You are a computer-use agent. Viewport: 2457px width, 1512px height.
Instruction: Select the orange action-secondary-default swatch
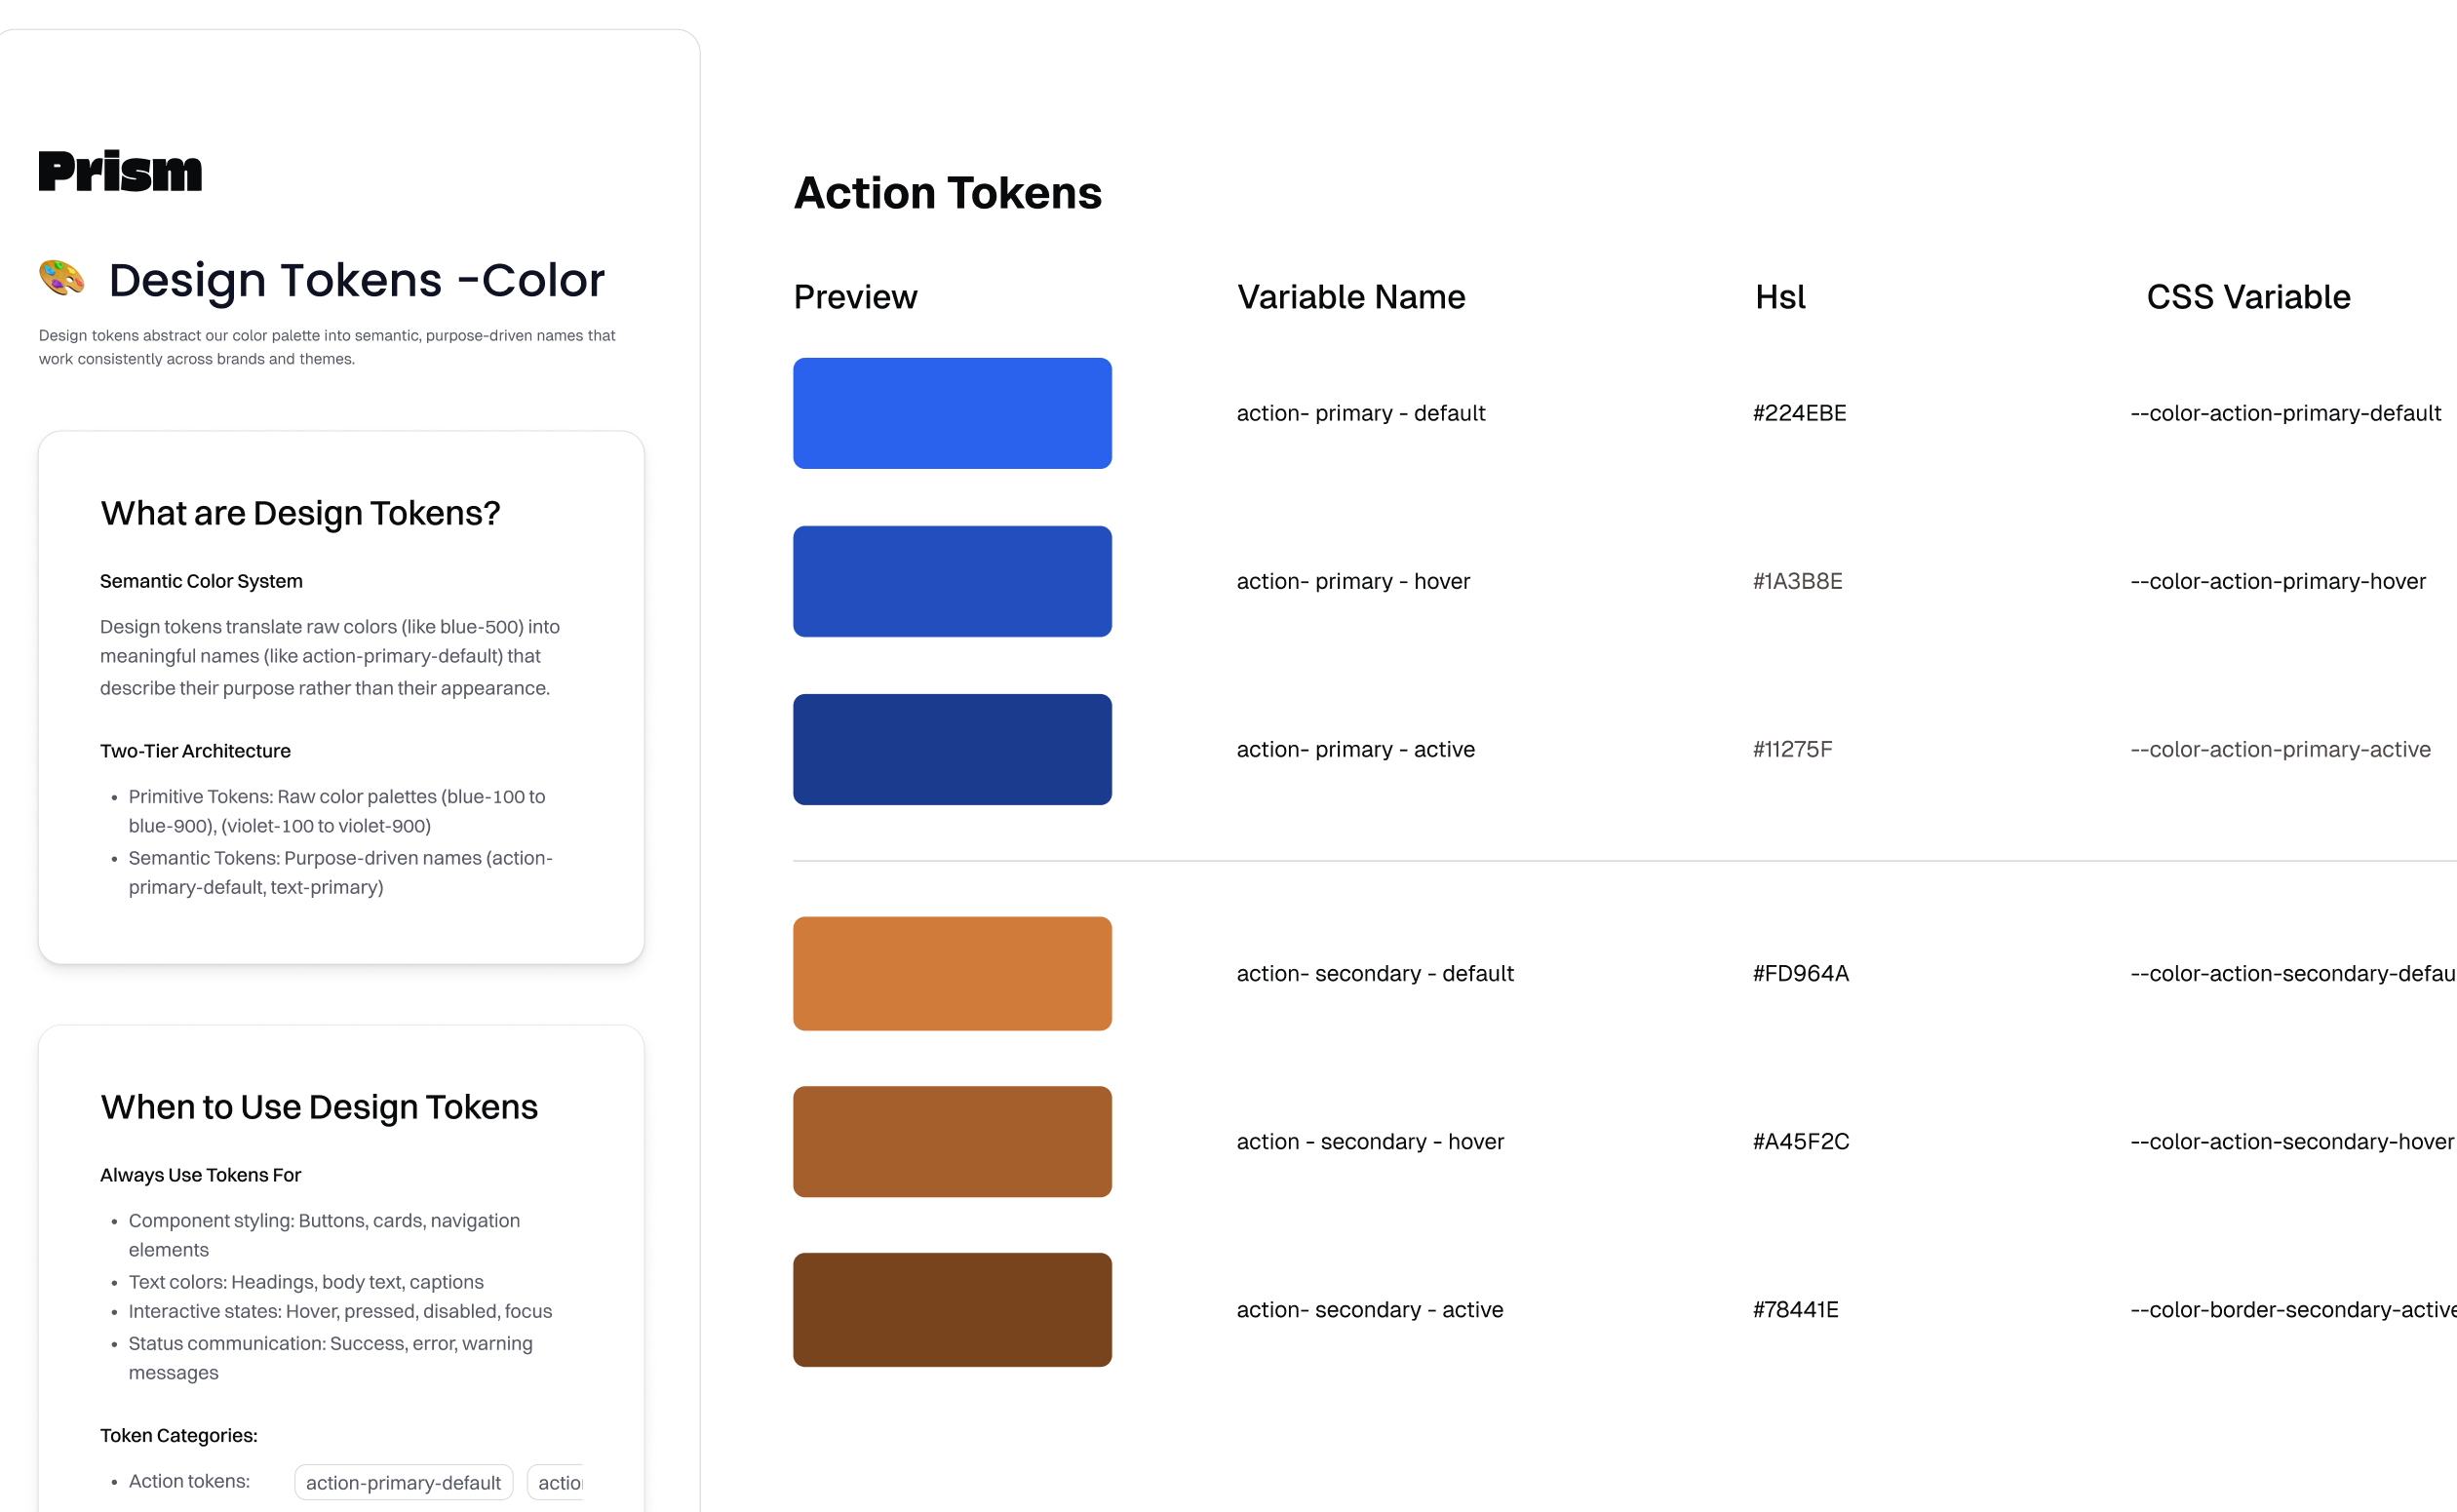(951, 972)
